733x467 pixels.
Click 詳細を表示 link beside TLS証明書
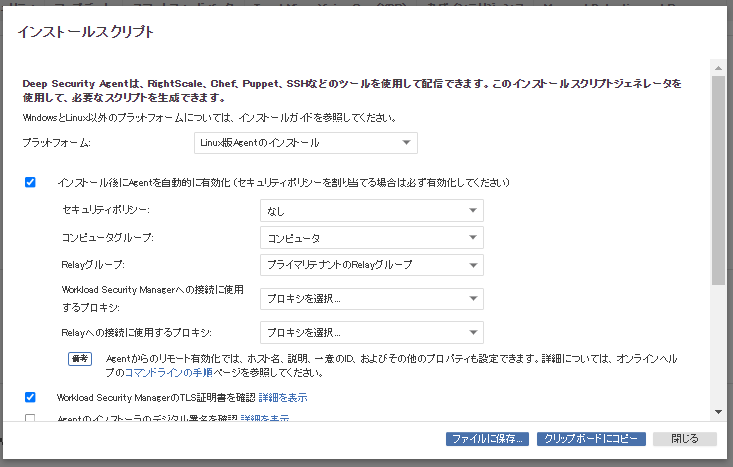click(283, 397)
